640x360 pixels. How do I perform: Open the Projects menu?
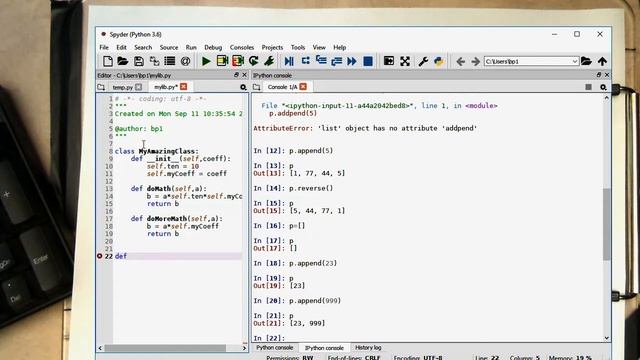tap(272, 47)
